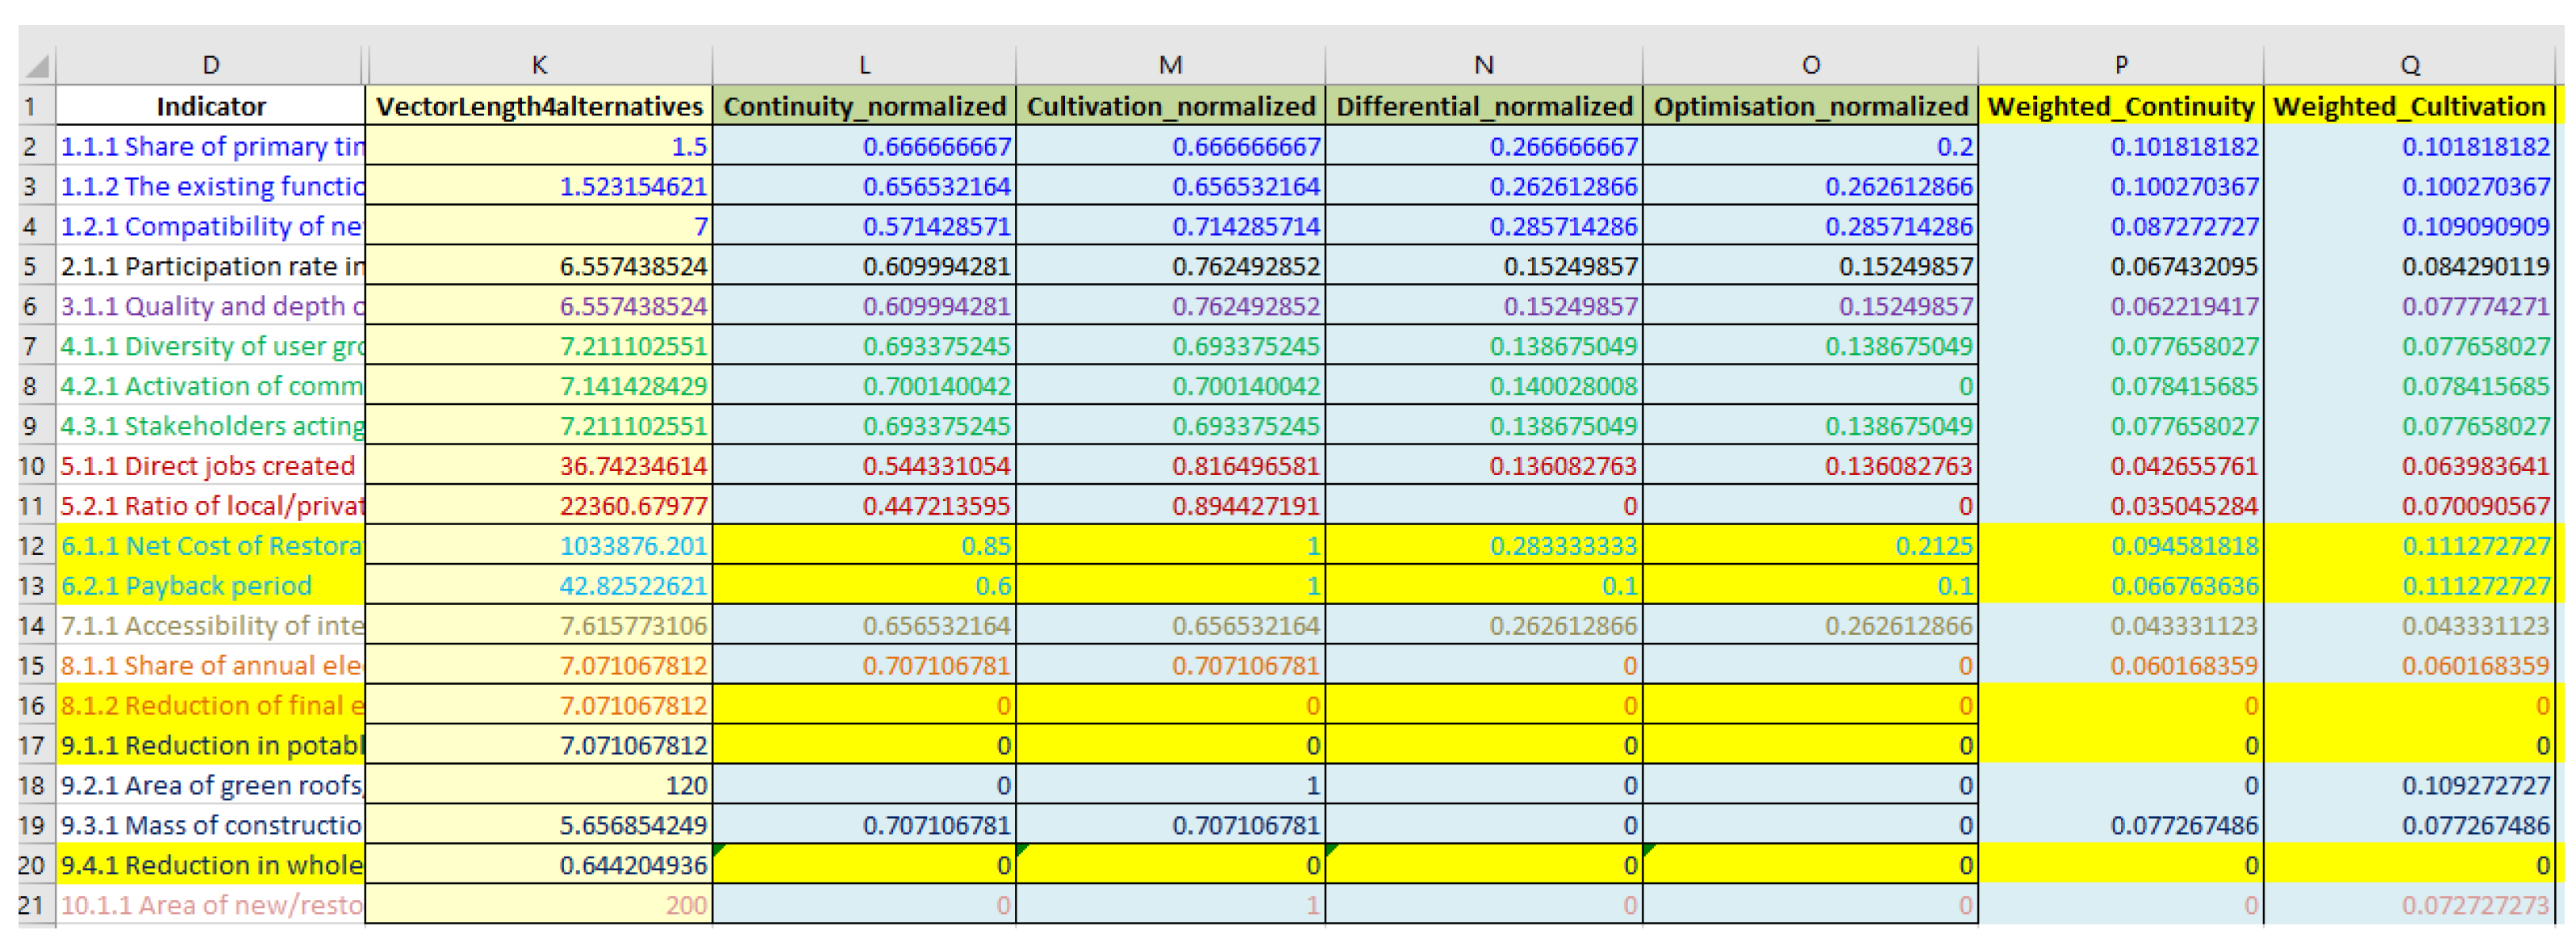Click VectorLength4alternatives header cell
This screenshot has width=2576, height=951.
539,106
